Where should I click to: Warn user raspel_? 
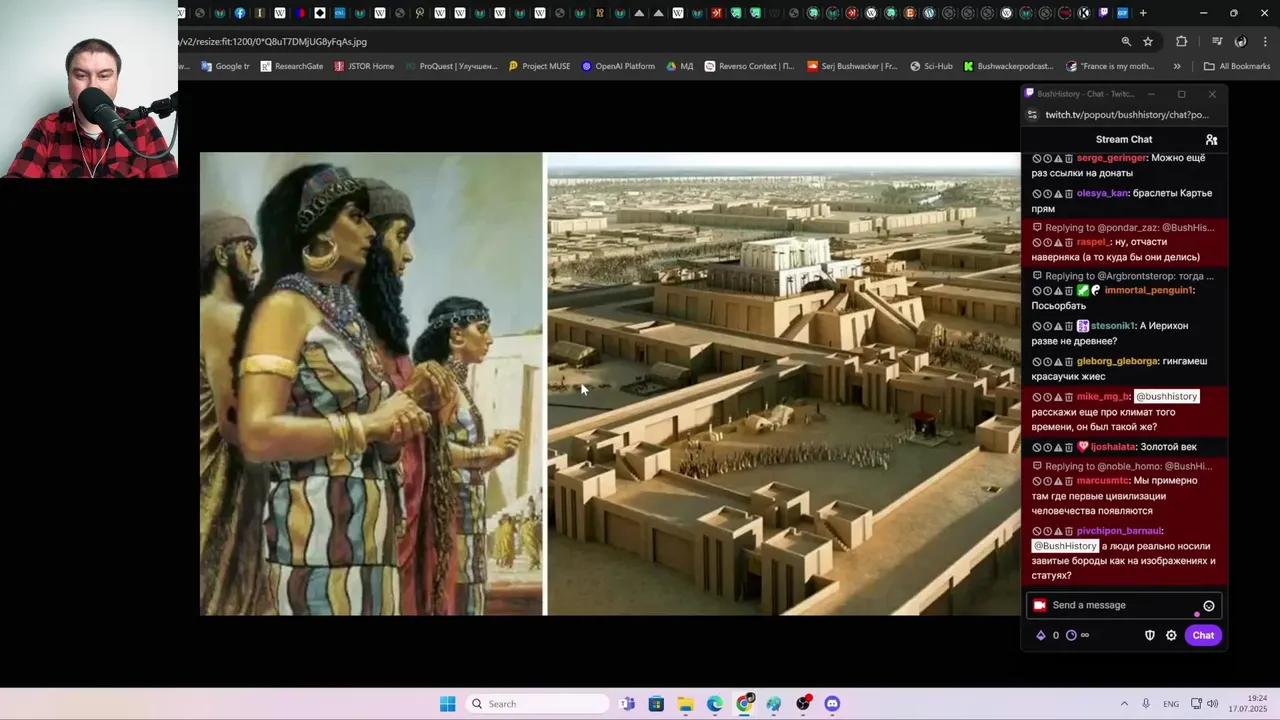[x=1058, y=242]
